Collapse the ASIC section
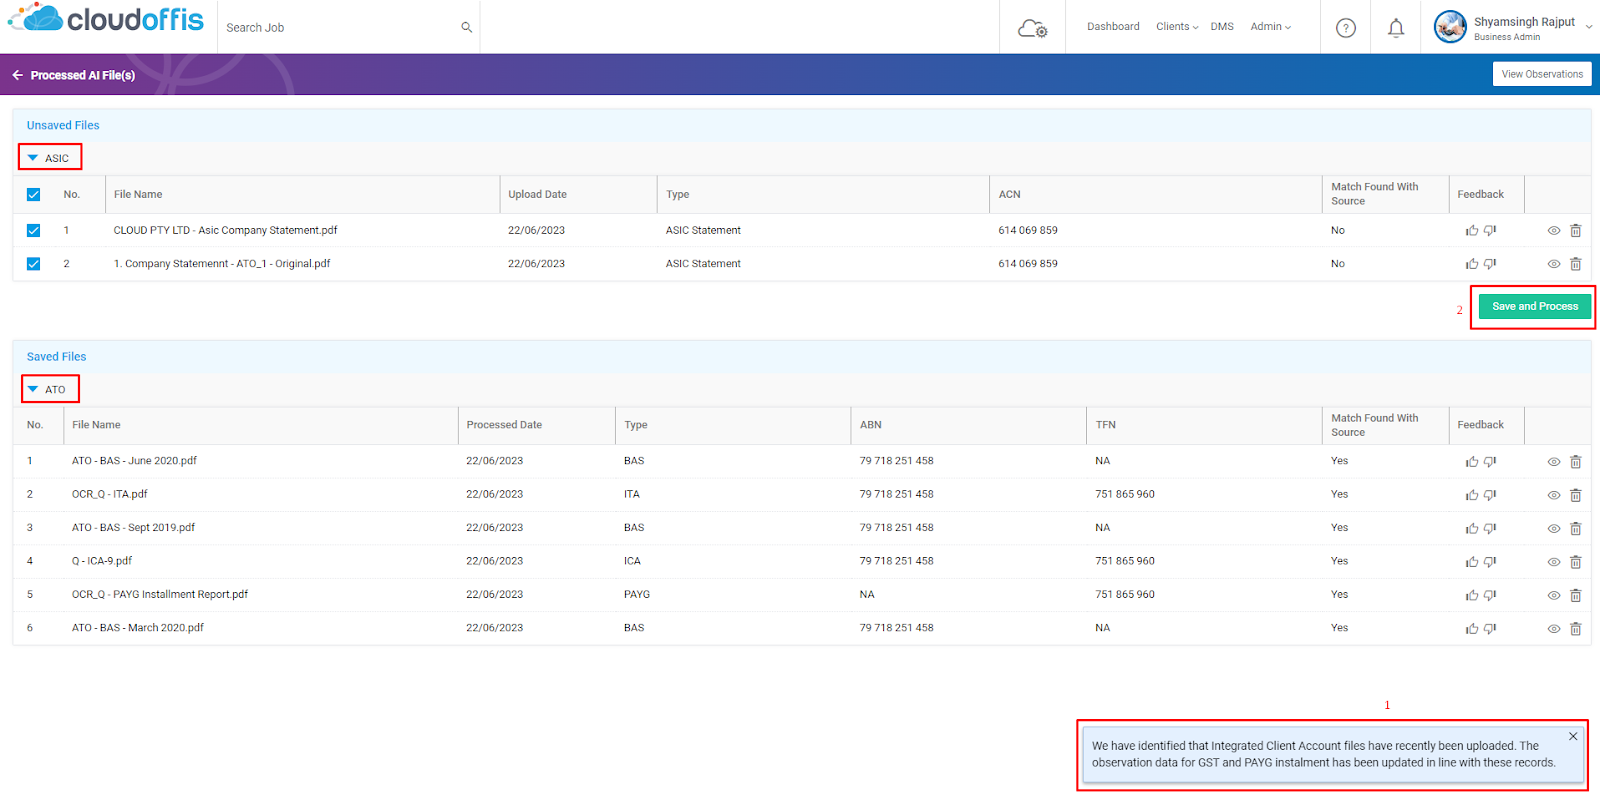The width and height of the screenshot is (1600, 800). tap(33, 158)
